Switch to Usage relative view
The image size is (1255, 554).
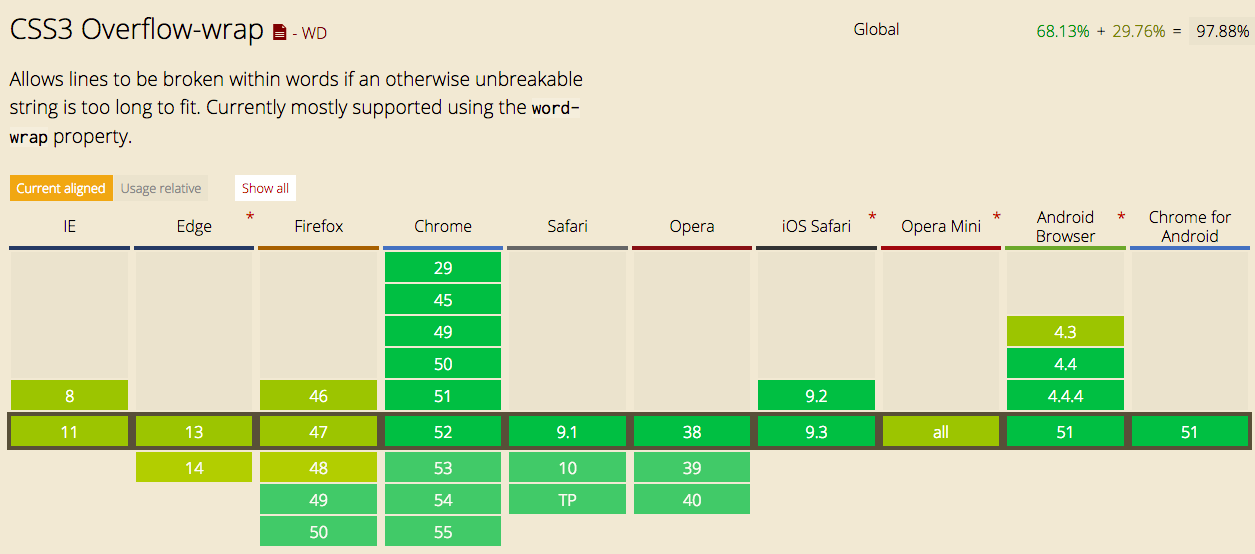161,188
